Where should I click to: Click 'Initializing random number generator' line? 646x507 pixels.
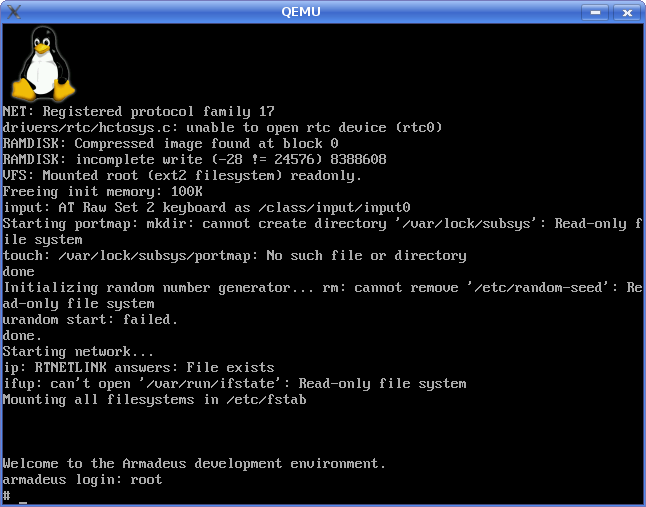pyautogui.click(x=322, y=288)
